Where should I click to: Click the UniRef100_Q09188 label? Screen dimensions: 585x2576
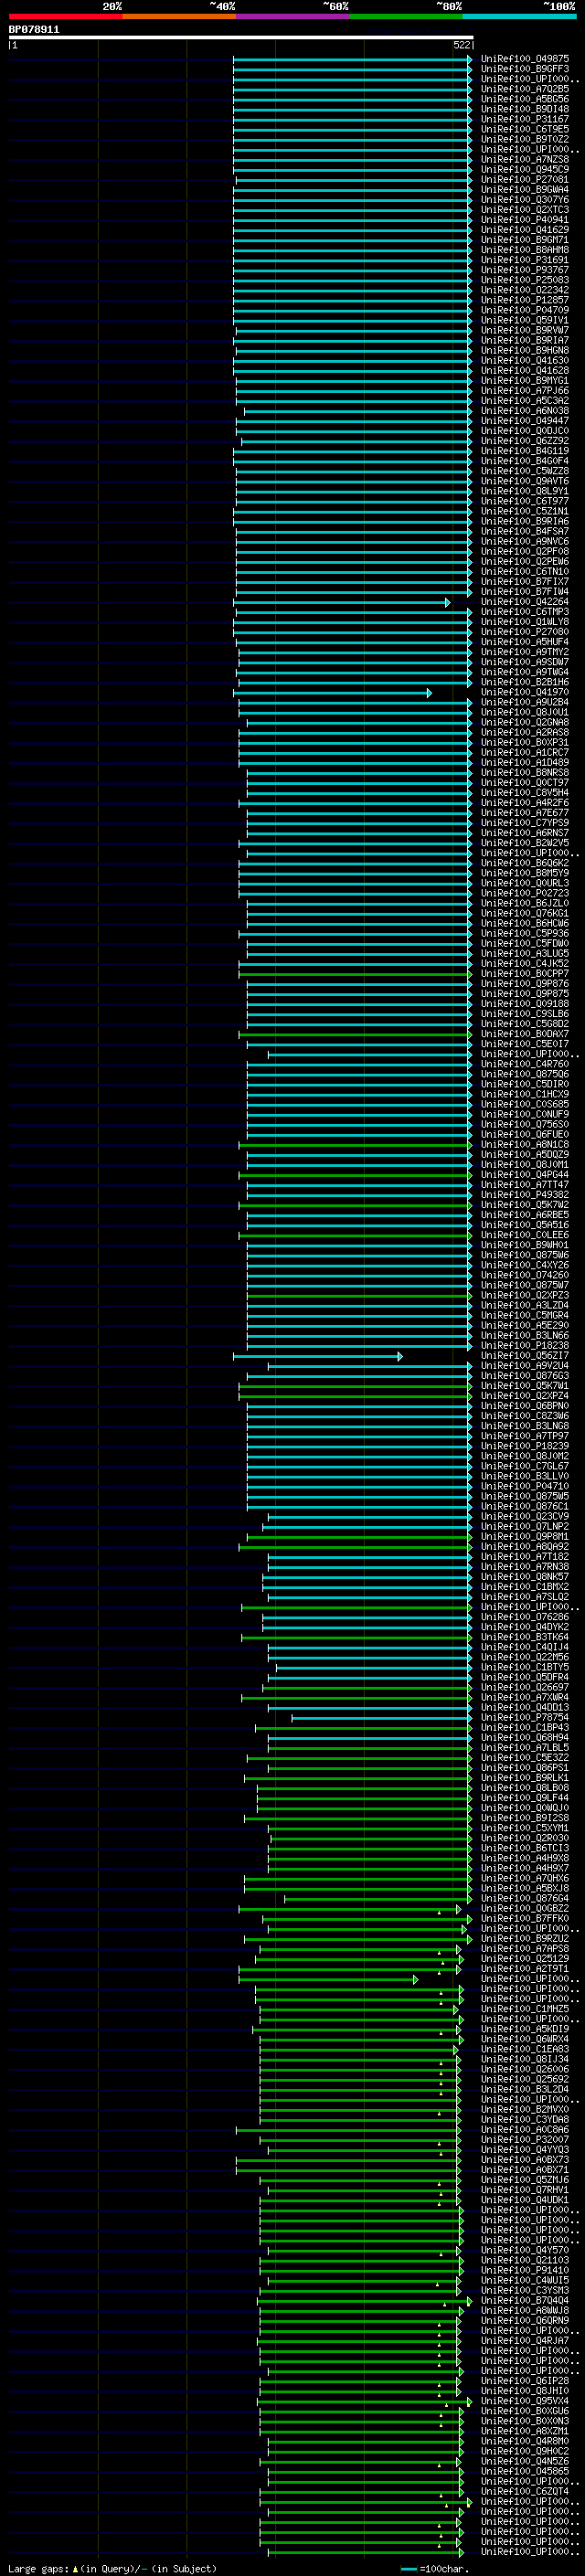coord(525,1004)
